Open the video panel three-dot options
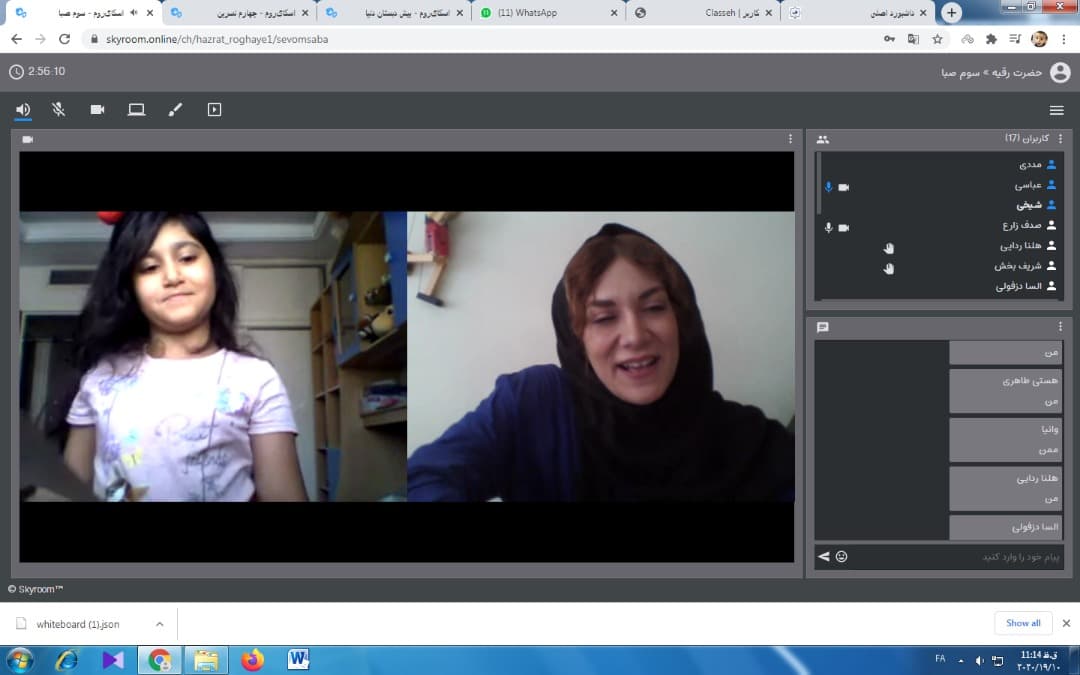This screenshot has height=675, width=1080. click(790, 139)
